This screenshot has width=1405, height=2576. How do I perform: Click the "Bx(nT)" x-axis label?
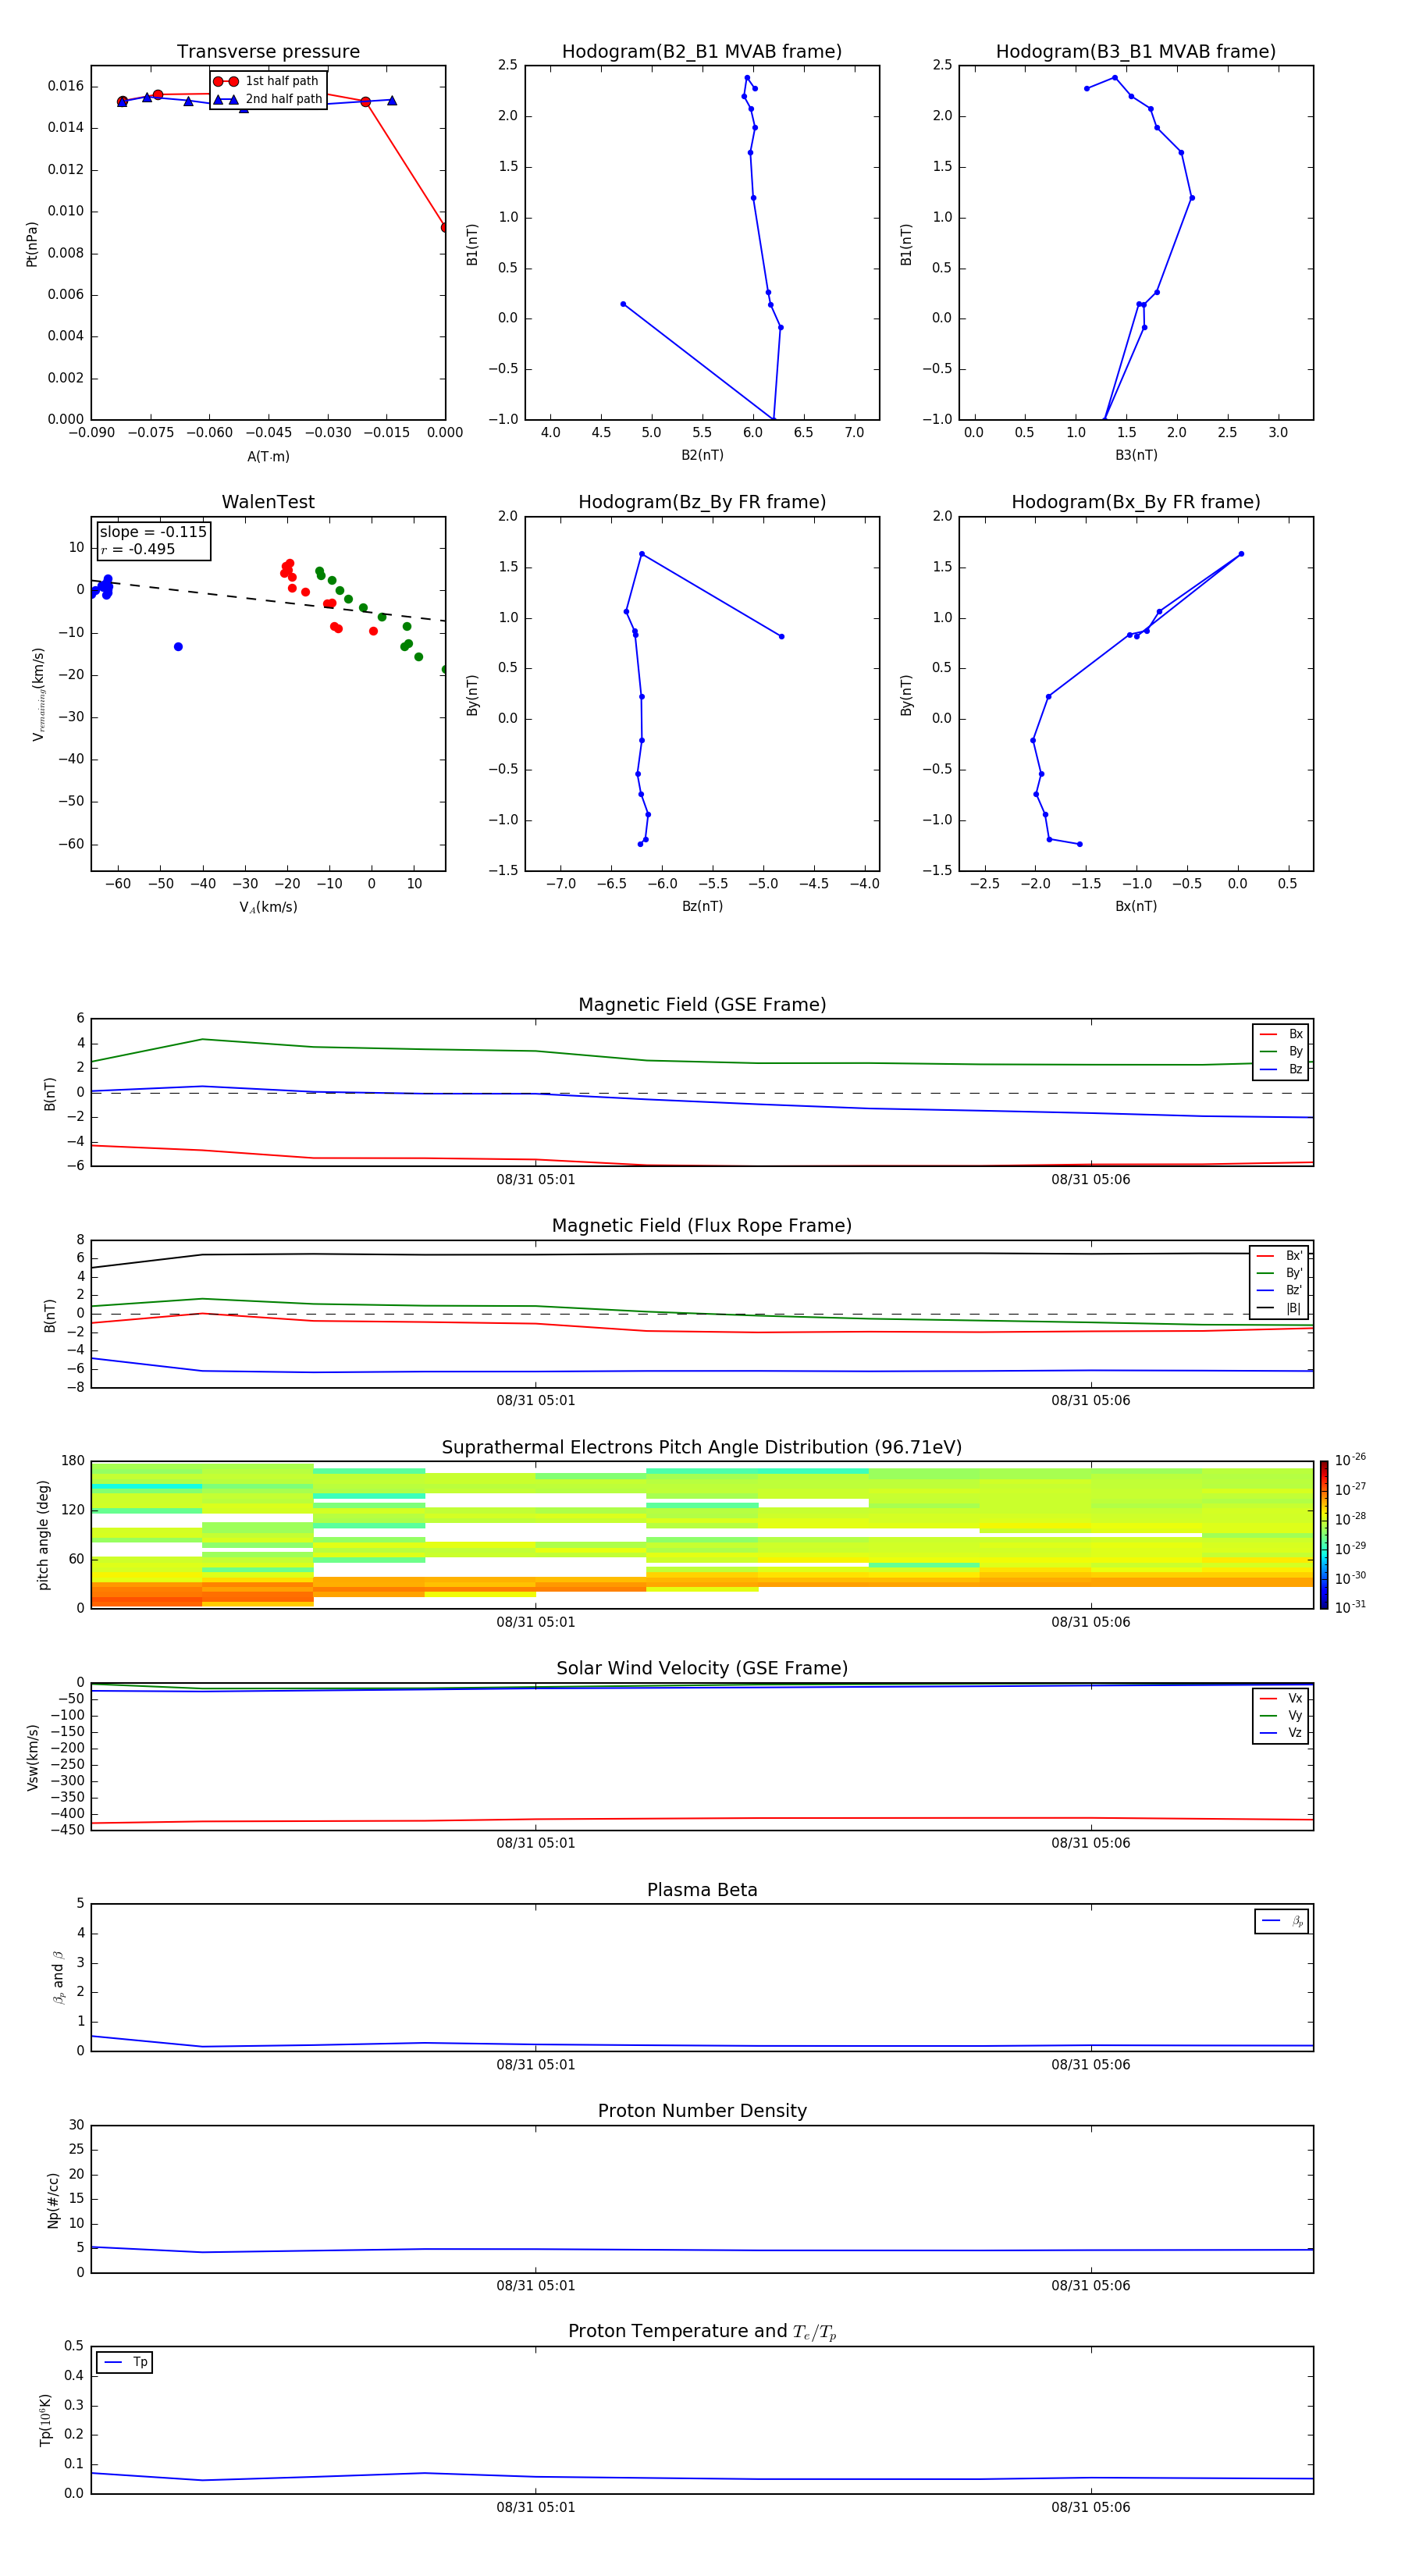coord(1136,906)
